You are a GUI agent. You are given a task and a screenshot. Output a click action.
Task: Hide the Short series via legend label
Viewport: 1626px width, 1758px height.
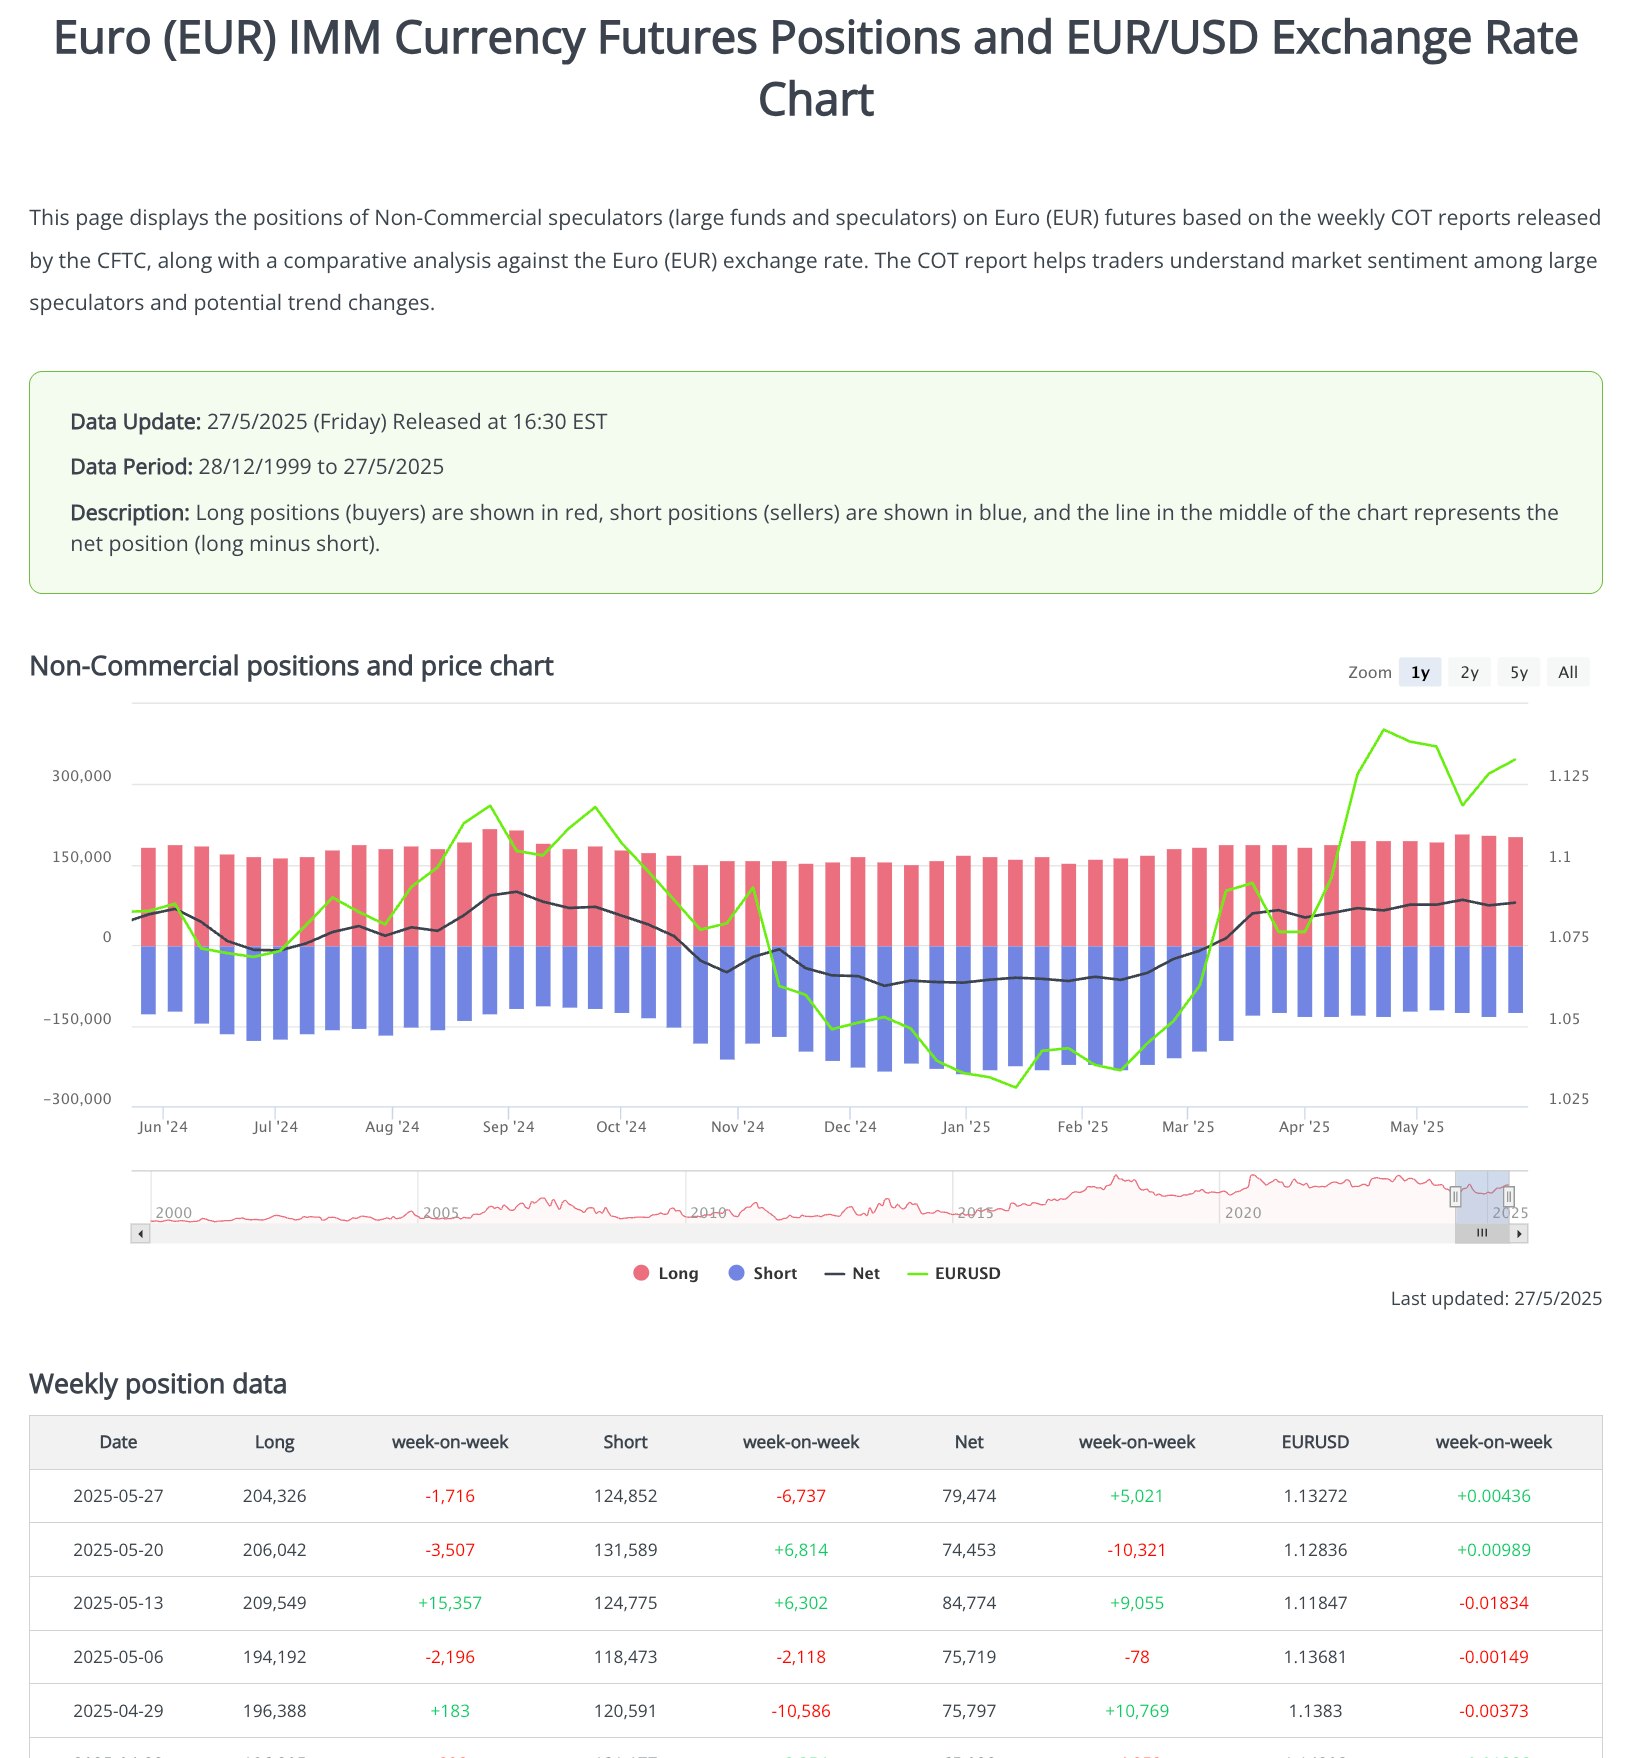coord(775,1273)
